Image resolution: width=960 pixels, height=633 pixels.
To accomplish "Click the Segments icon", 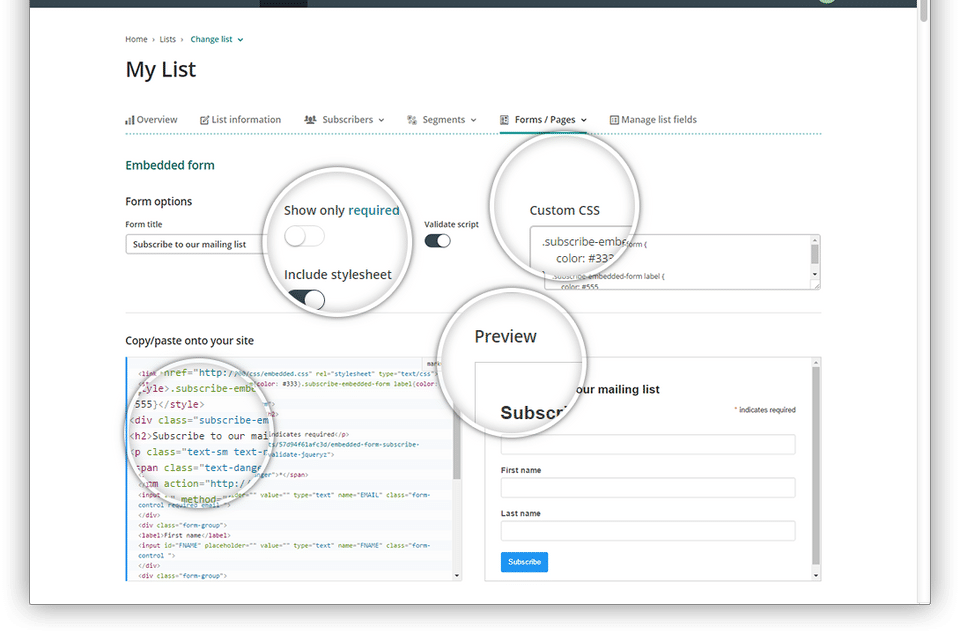I will click(x=412, y=120).
